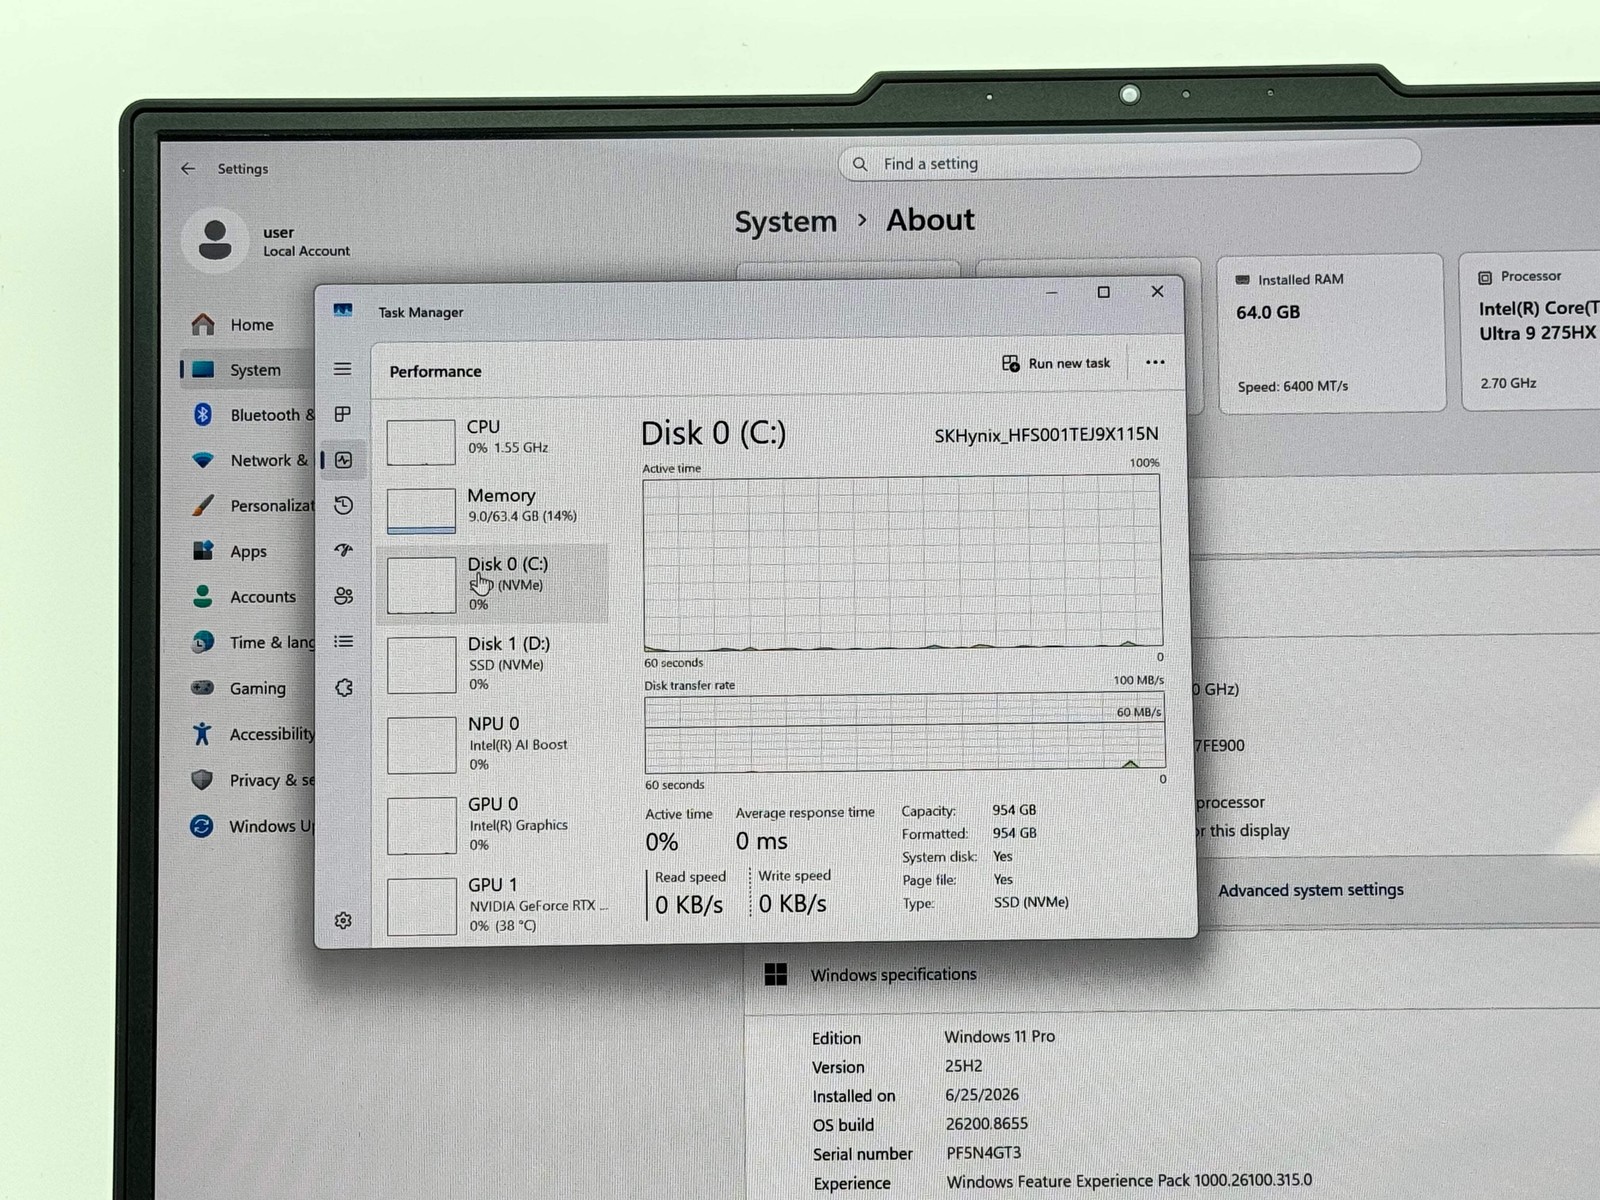Open the Details list icon
Screen dimensions: 1600x1200
pos(343,641)
